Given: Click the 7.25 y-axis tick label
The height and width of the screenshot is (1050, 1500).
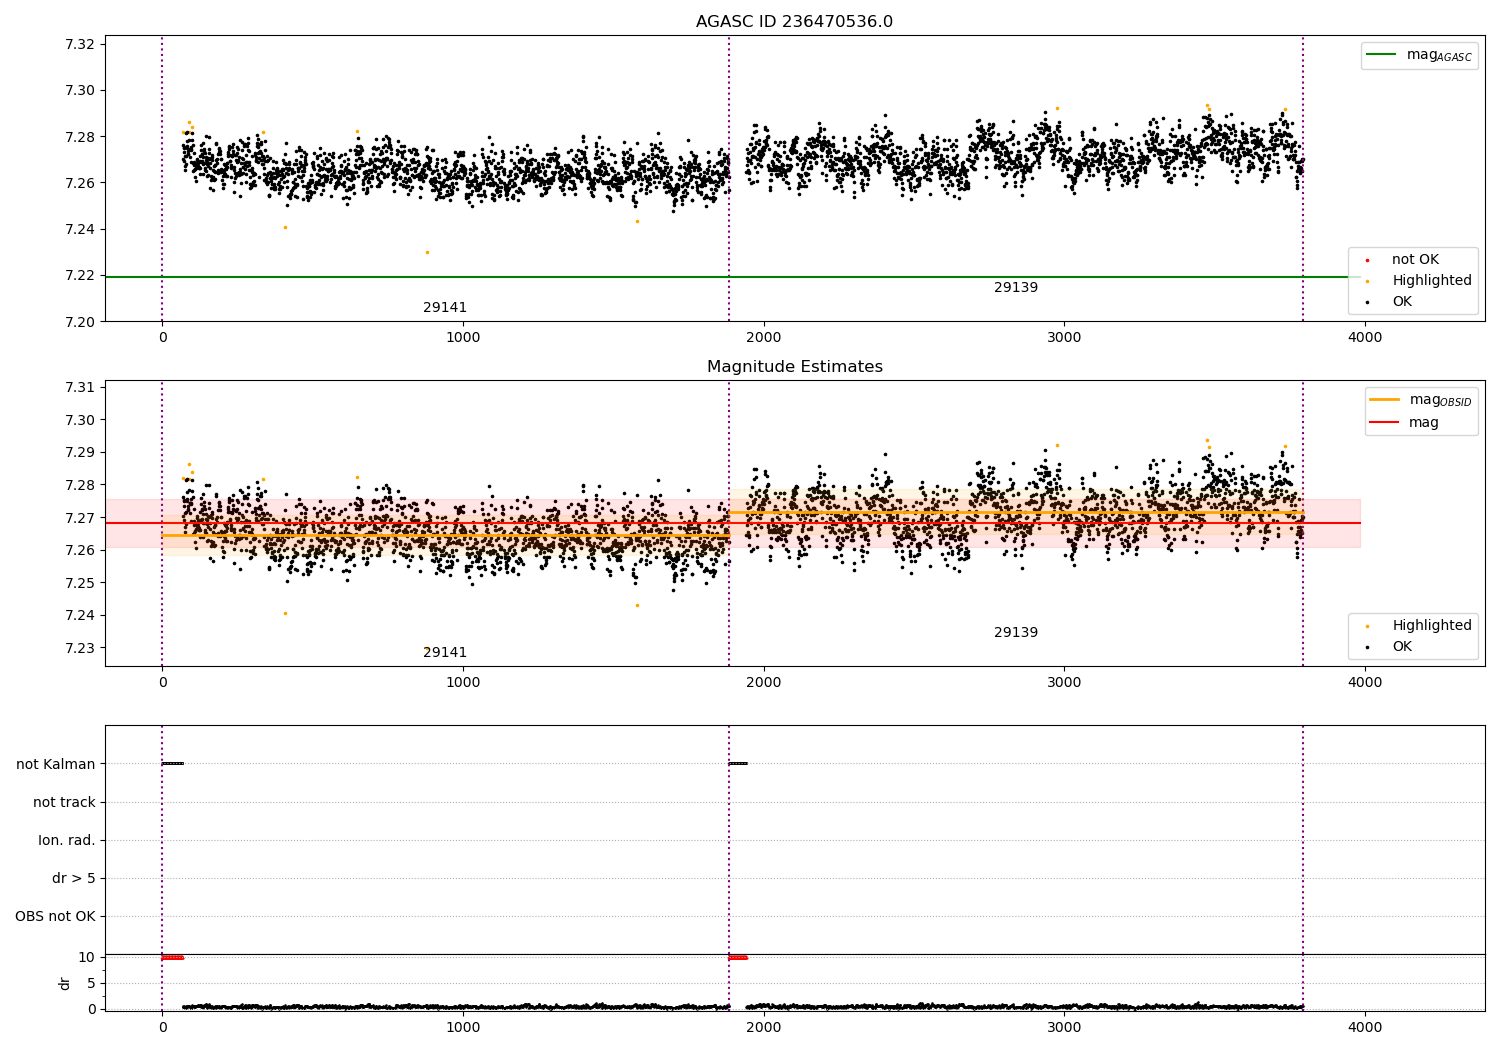Looking at the screenshot, I should (x=79, y=583).
